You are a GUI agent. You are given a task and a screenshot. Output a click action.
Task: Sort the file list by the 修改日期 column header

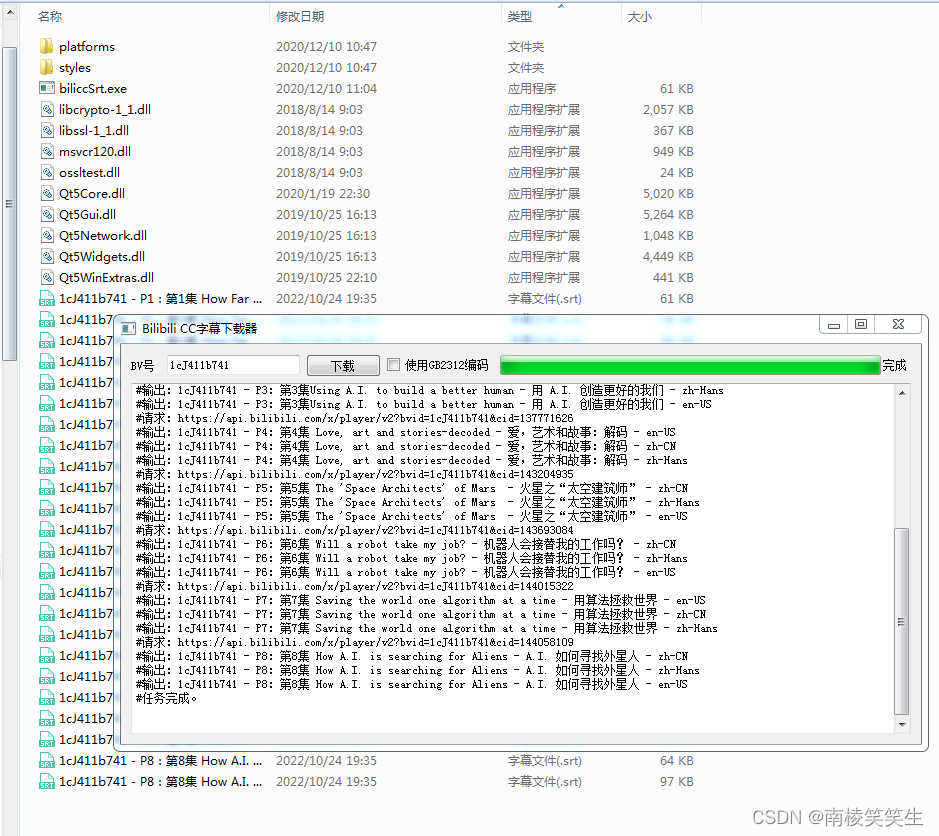click(x=300, y=16)
